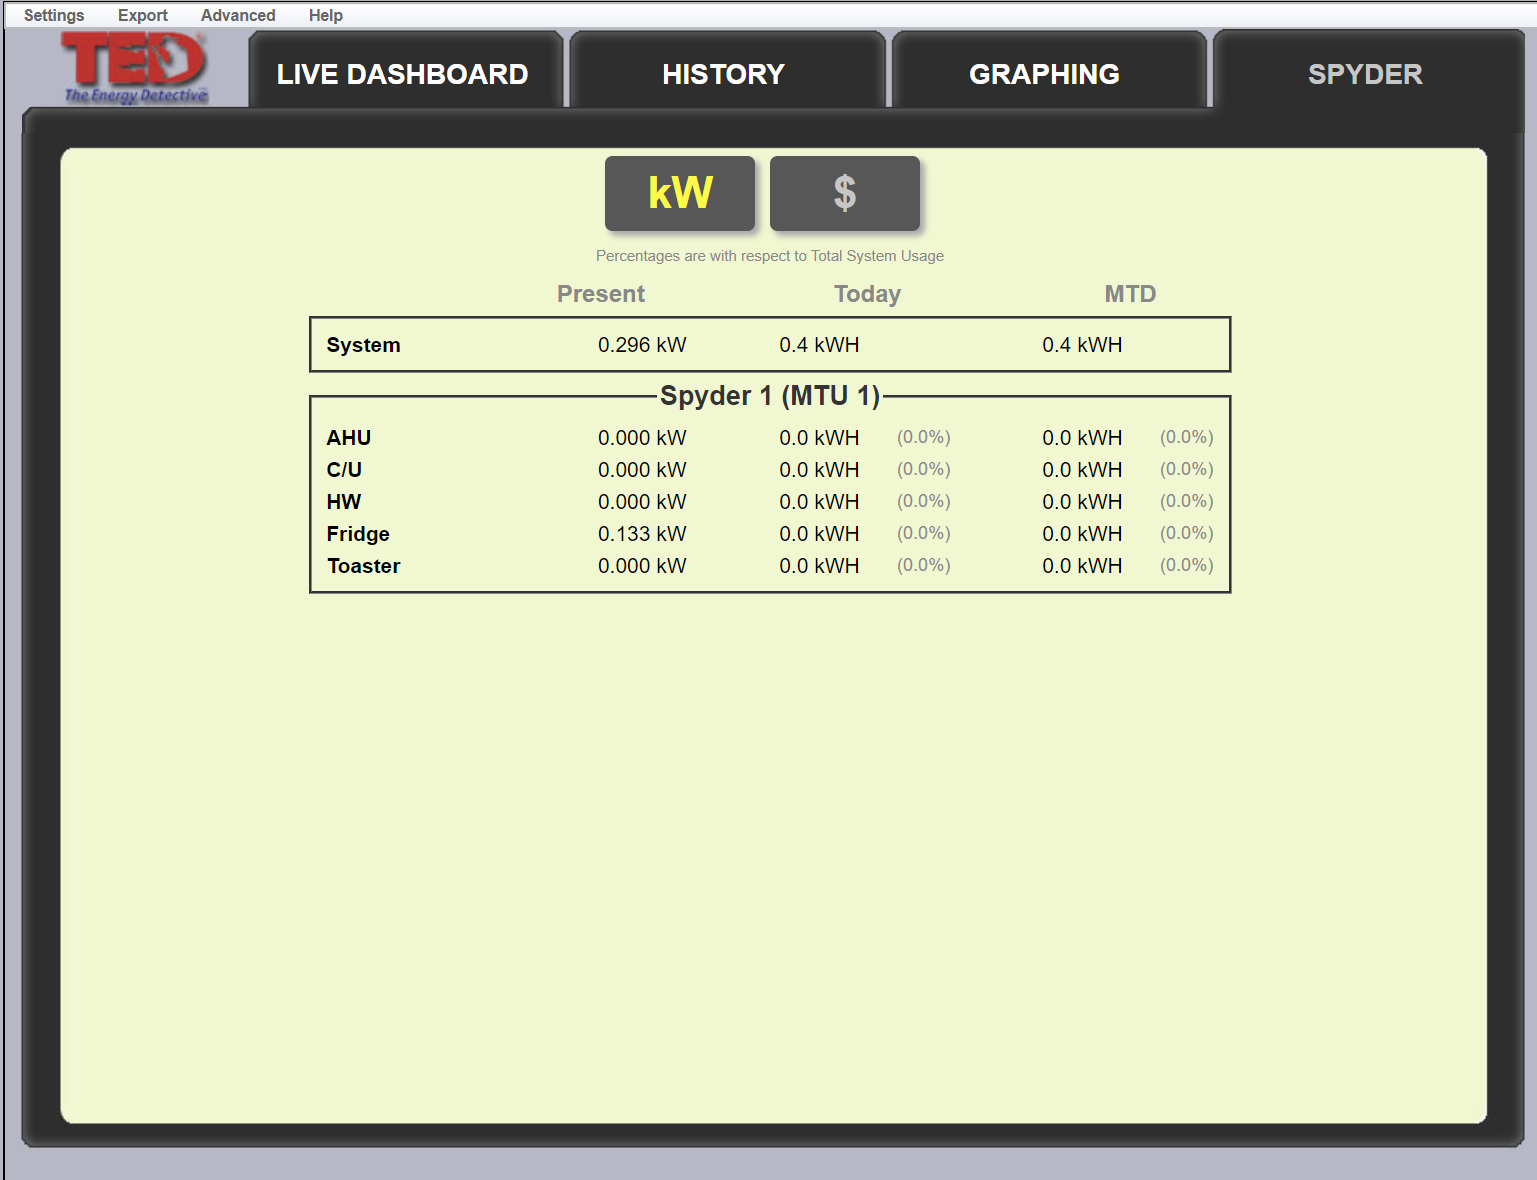Select the AHU row label

coord(349,438)
